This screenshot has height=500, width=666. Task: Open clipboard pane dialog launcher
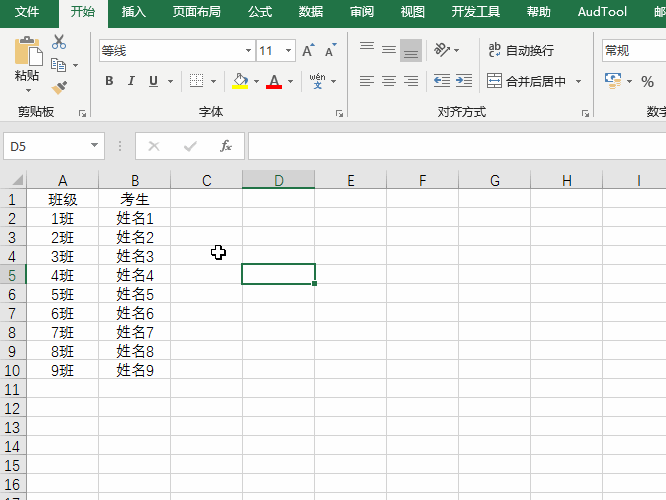coord(82,113)
